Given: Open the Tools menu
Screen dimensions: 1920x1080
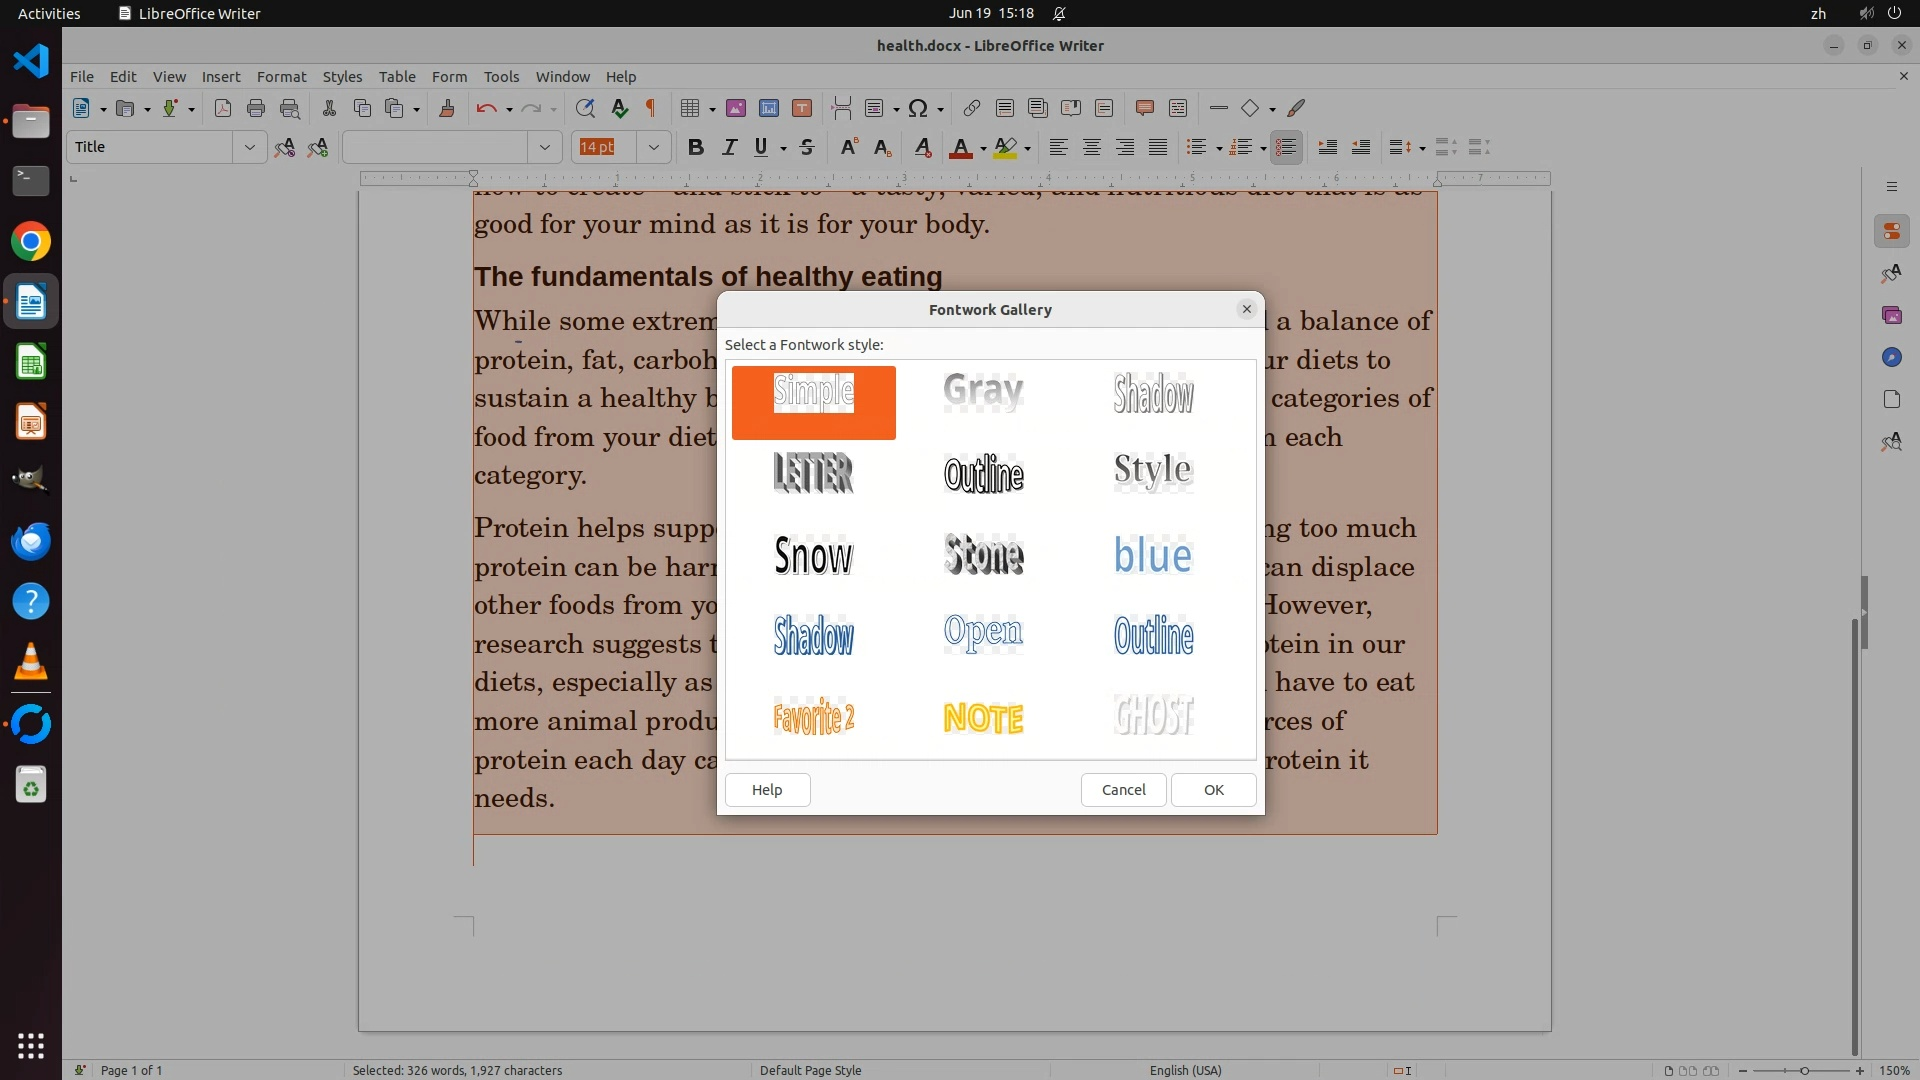Looking at the screenshot, I should coord(501,76).
